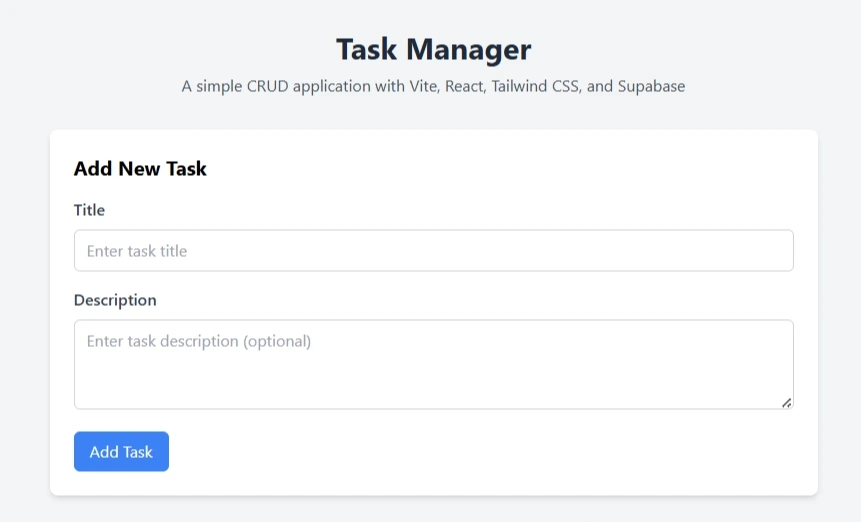The height and width of the screenshot is (522, 861).
Task: Click the Title input field
Action: tap(433, 251)
